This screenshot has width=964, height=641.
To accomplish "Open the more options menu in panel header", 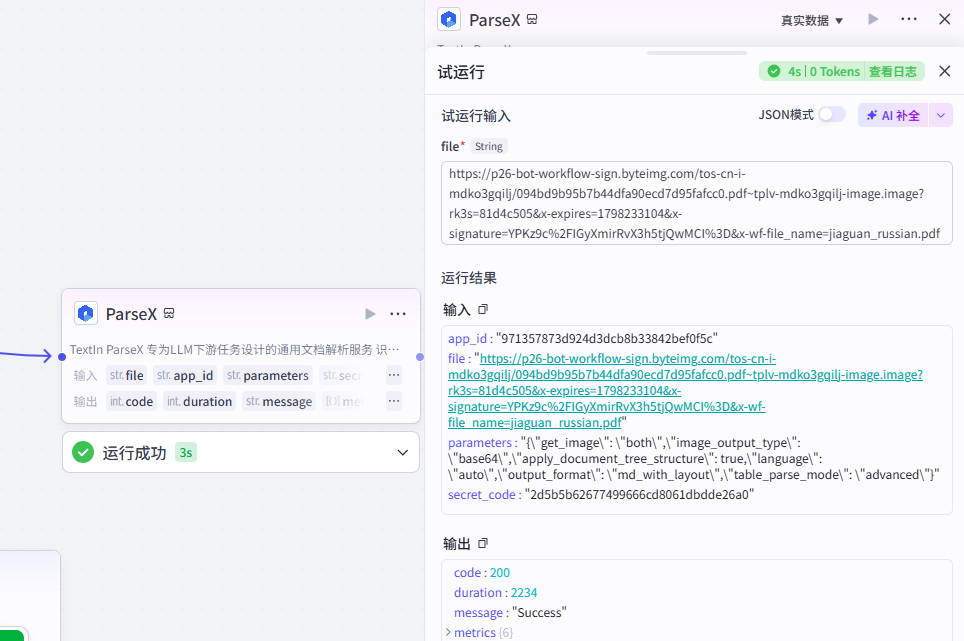I will pos(909,20).
